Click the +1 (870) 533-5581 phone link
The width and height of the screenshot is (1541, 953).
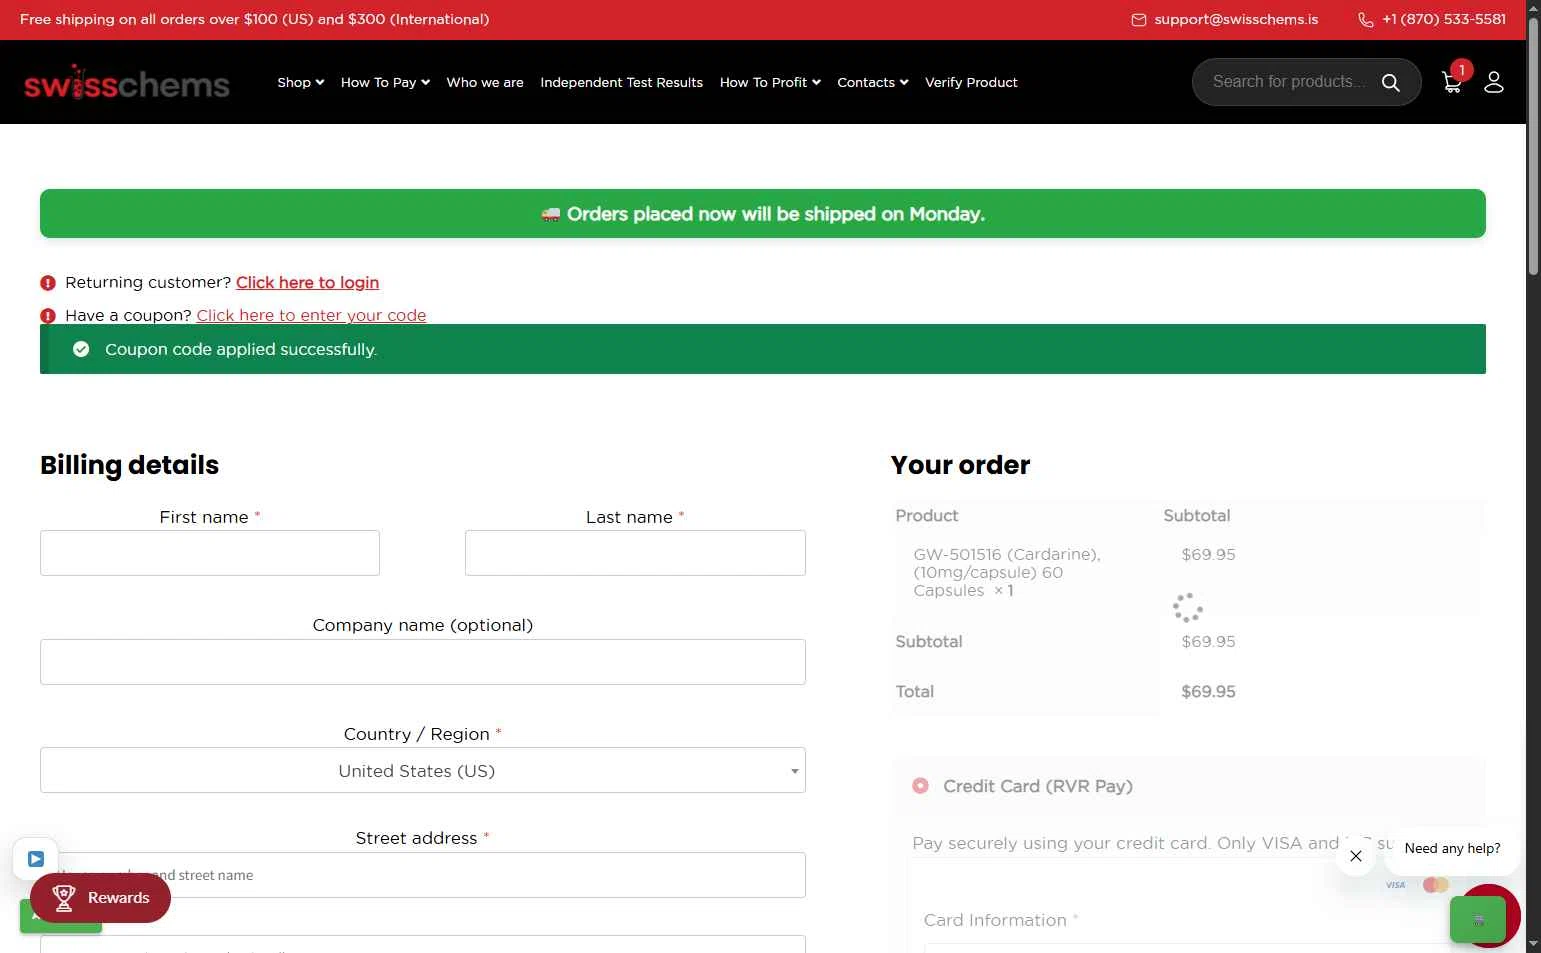point(1444,19)
